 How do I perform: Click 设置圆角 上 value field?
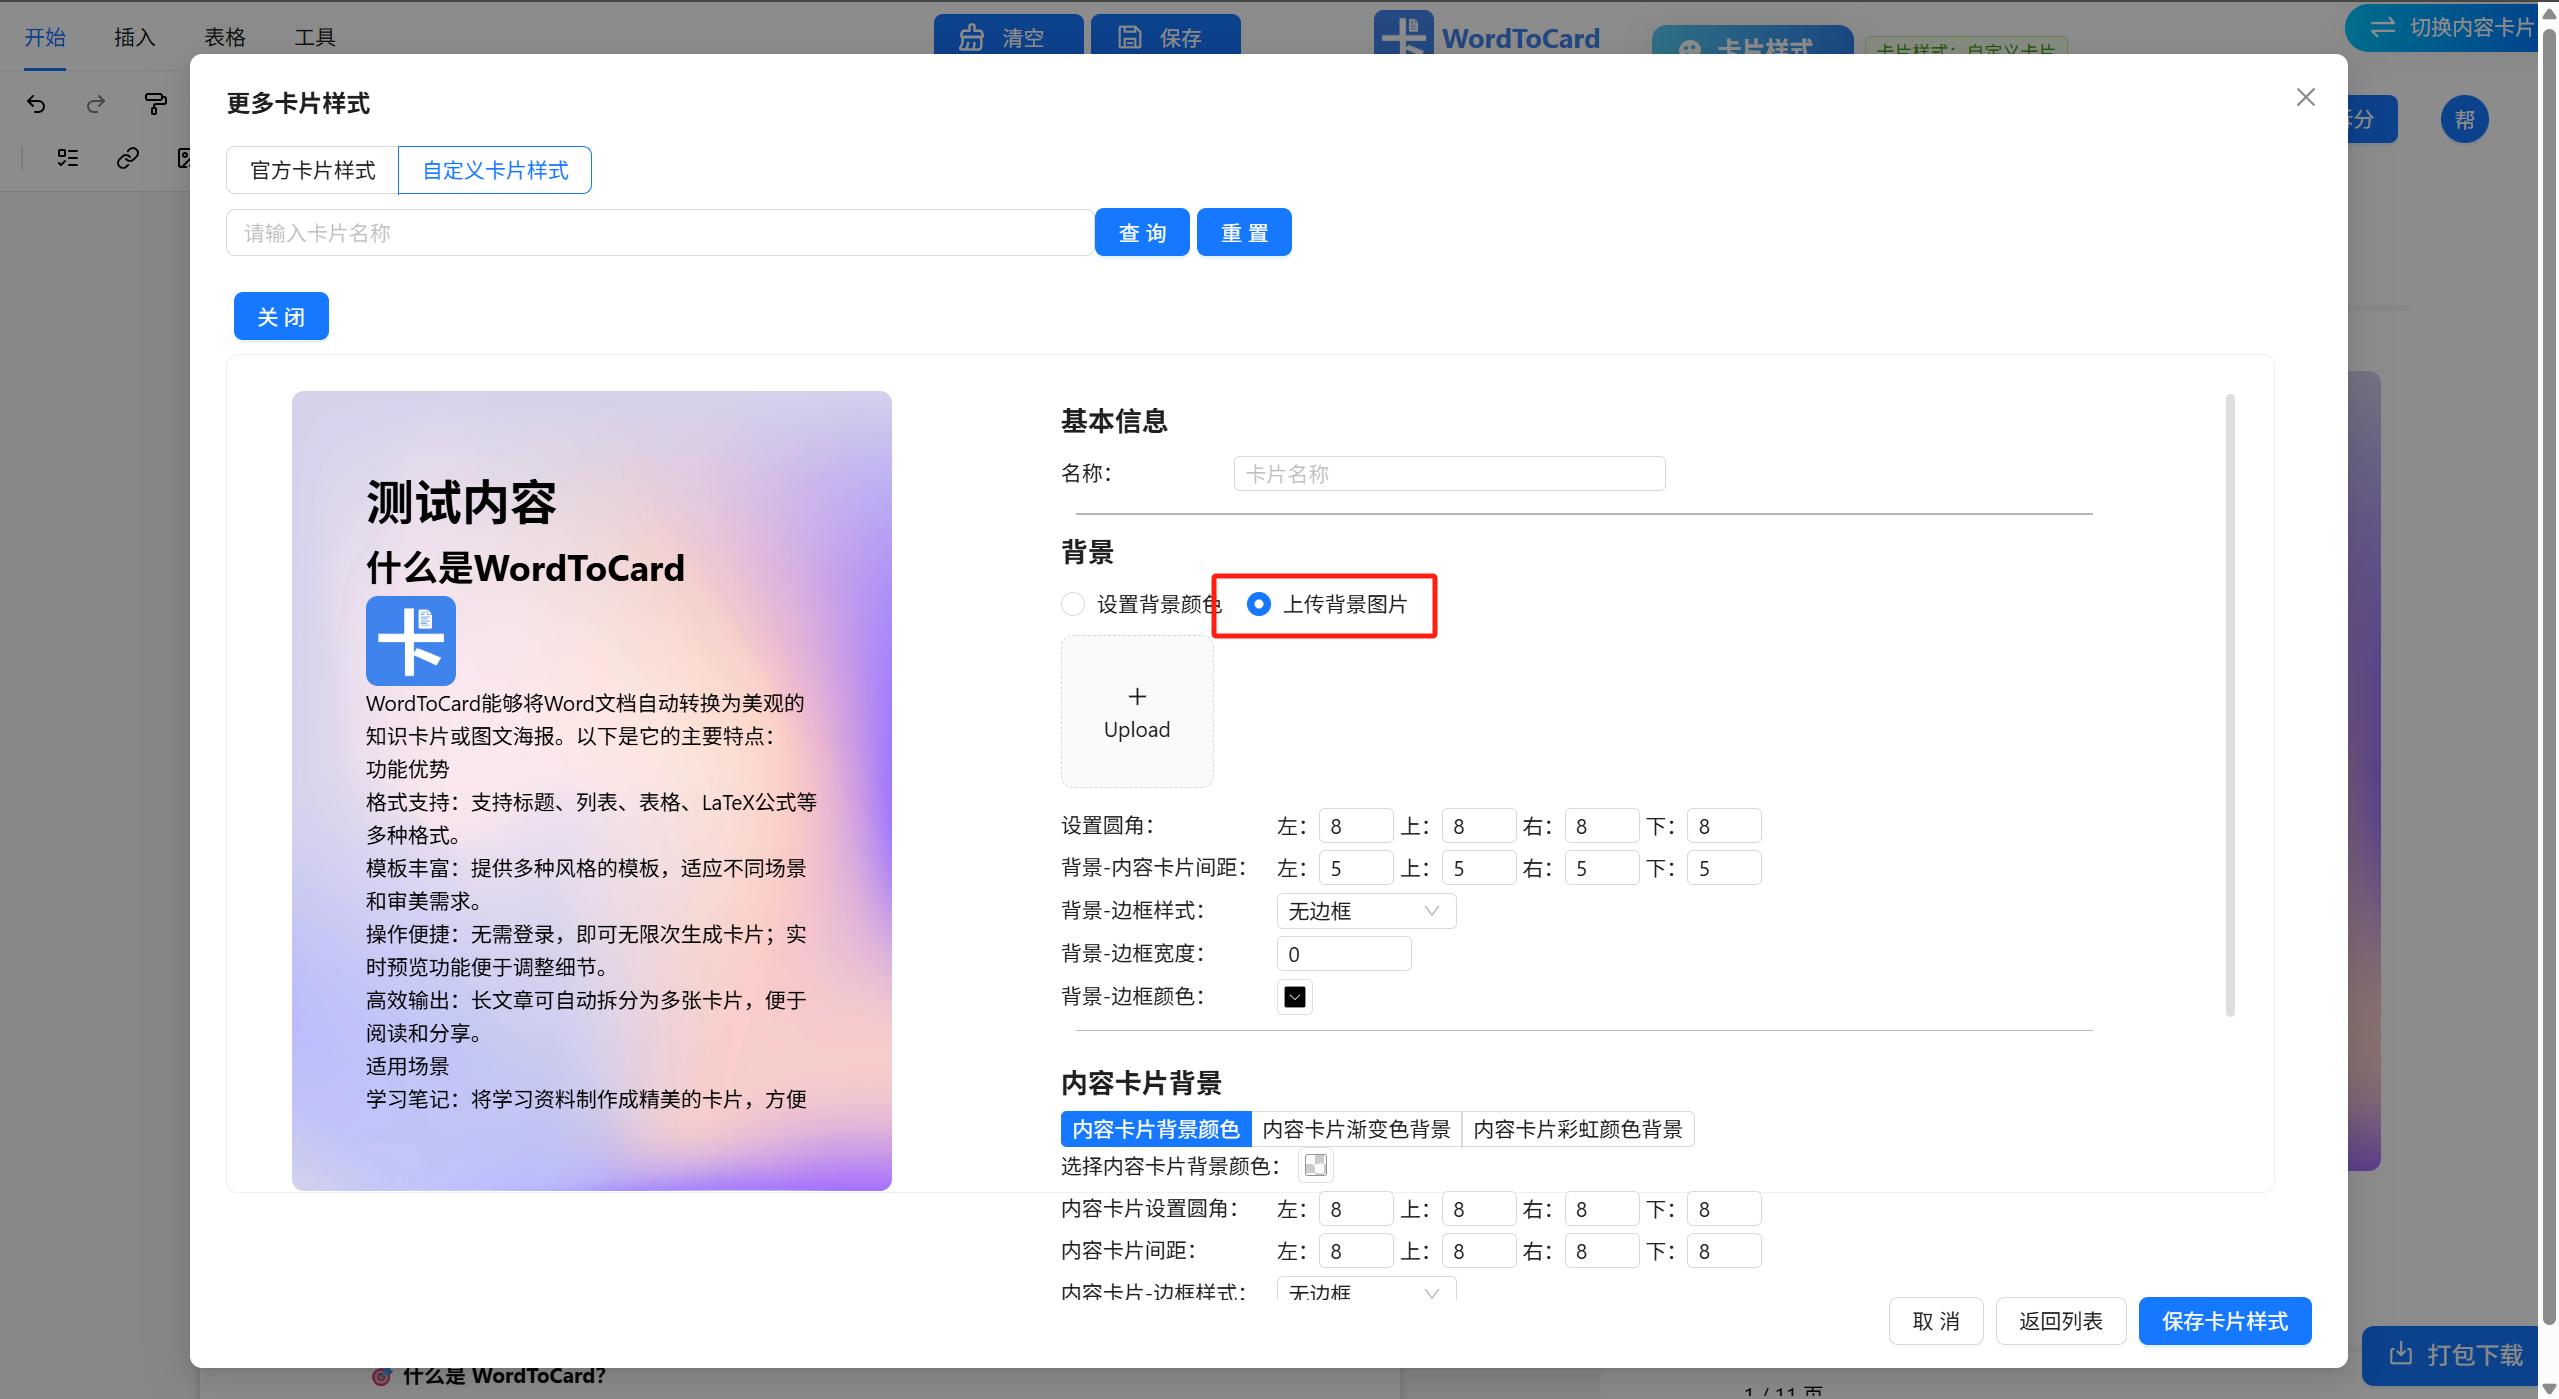pyautogui.click(x=1478, y=826)
